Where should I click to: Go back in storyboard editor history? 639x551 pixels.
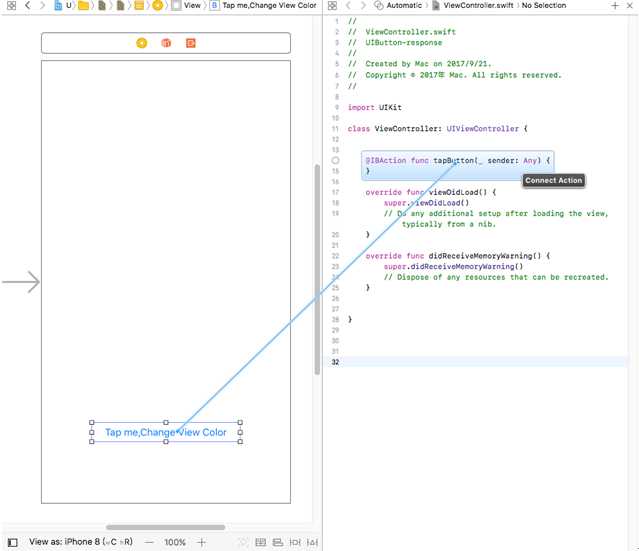click(x=27, y=6)
